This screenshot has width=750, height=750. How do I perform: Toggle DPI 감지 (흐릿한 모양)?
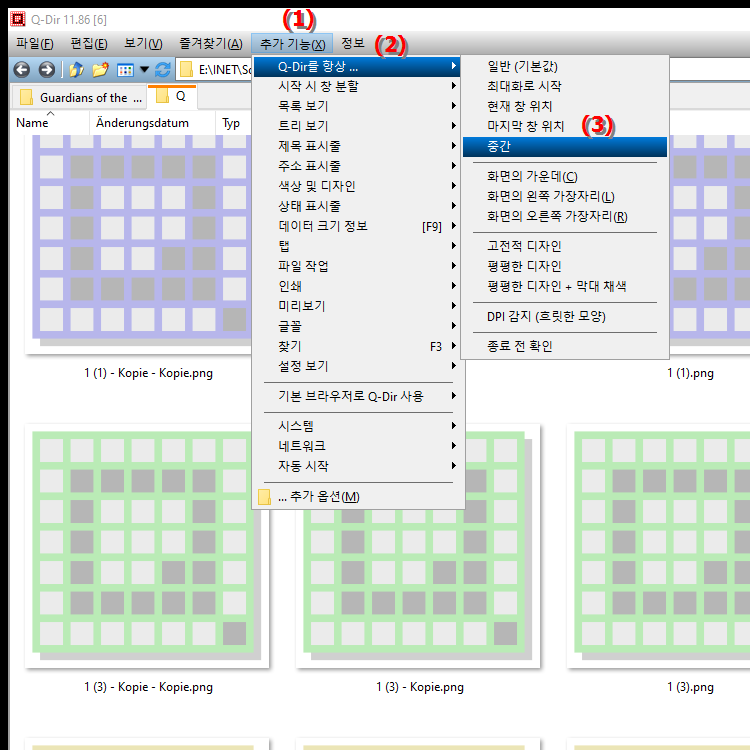[x=565, y=317]
